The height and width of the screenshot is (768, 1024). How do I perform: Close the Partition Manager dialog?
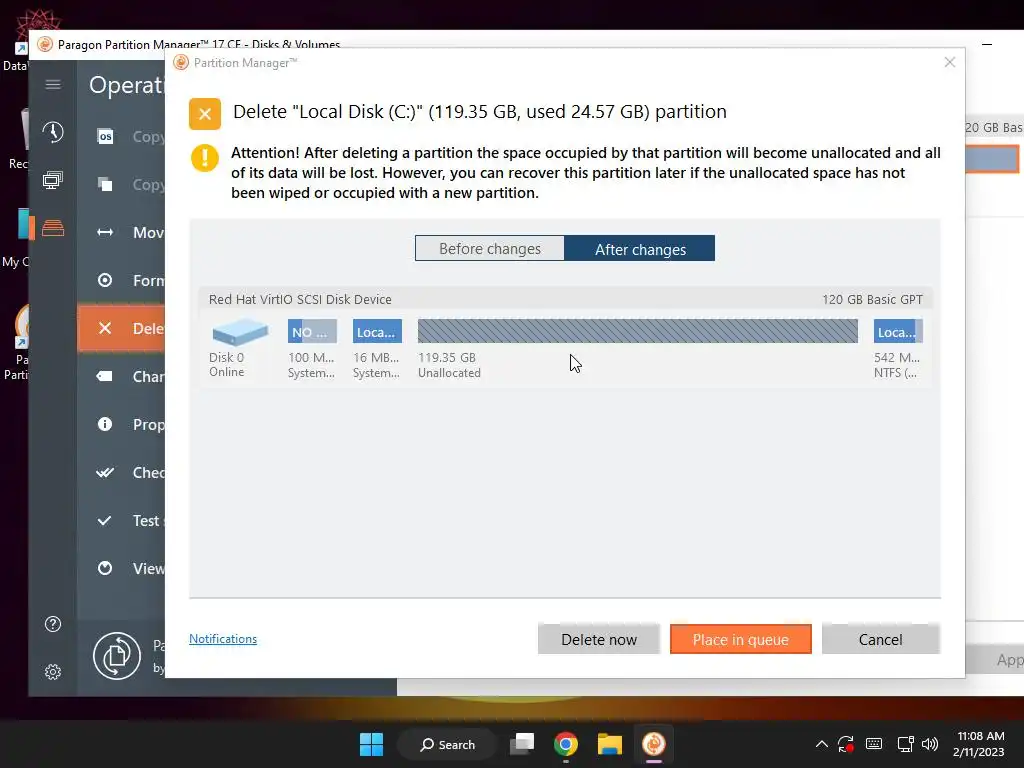click(x=950, y=62)
